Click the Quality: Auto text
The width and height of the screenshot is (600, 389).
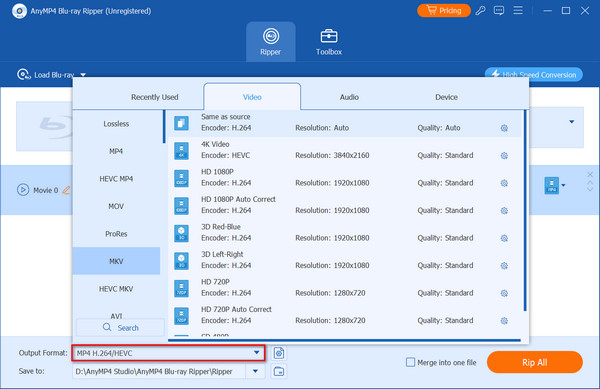tap(439, 128)
